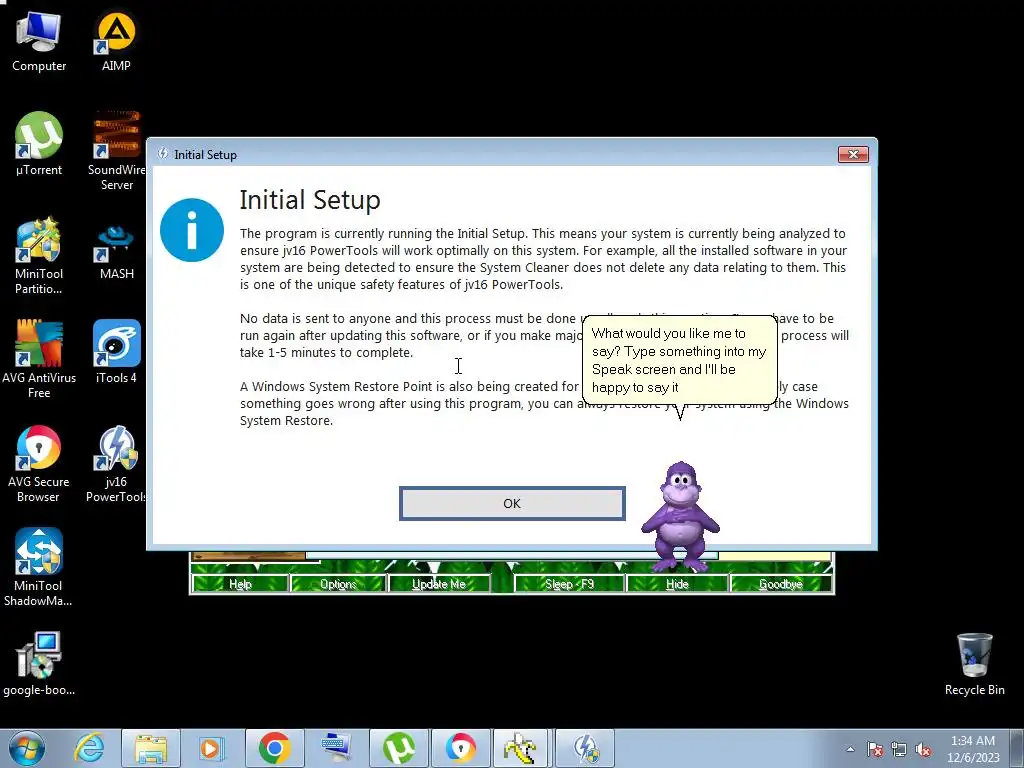Open AVG Secure Browser from the taskbar
This screenshot has width=1024, height=768.
pos(460,748)
